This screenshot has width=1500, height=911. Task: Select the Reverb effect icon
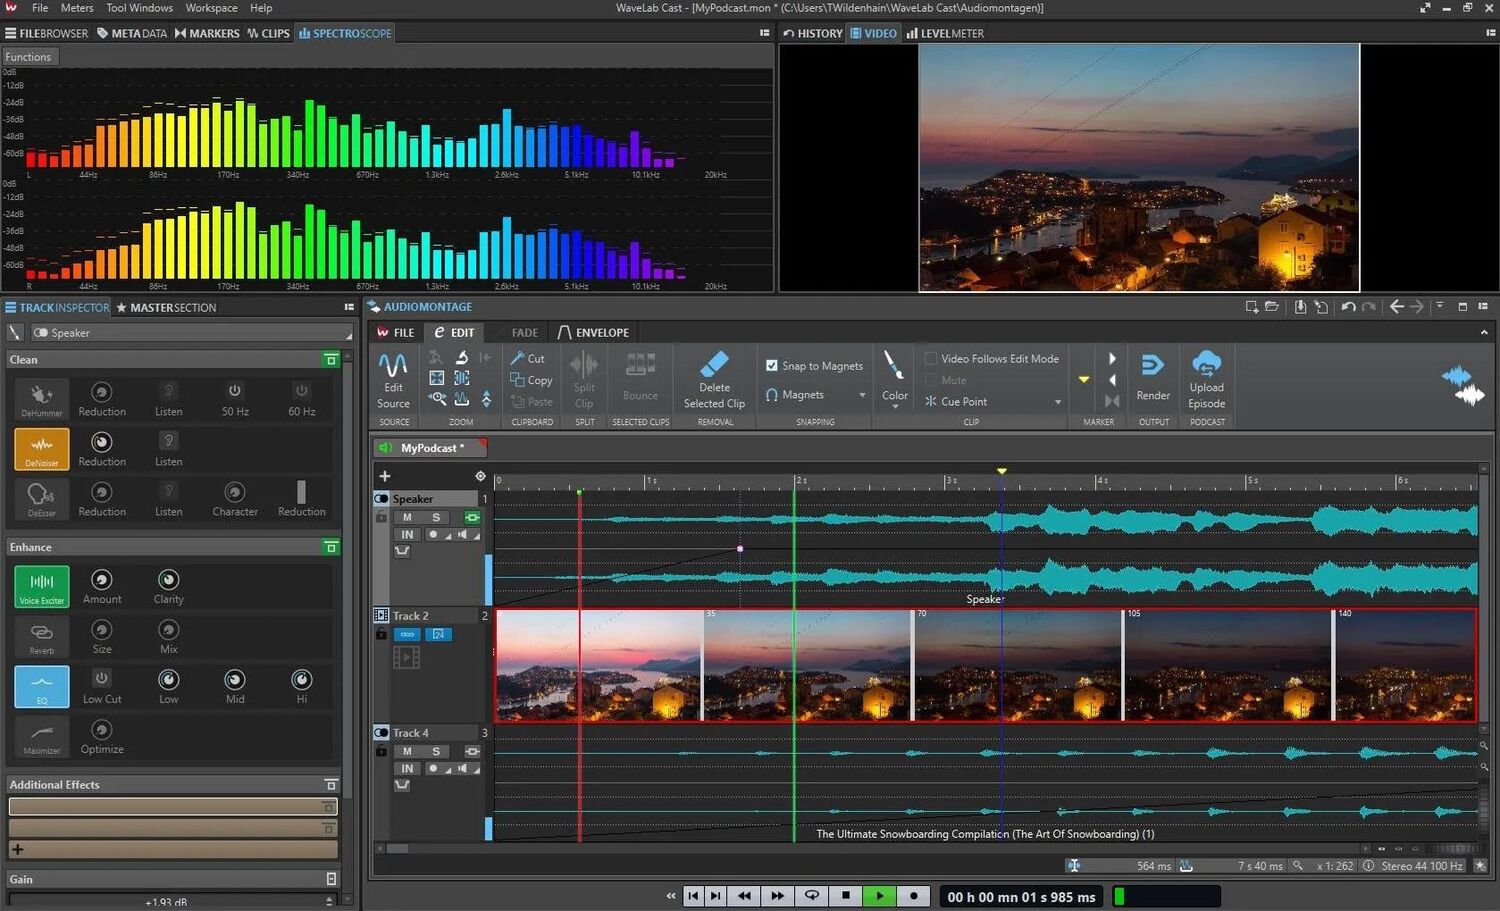[x=42, y=635]
